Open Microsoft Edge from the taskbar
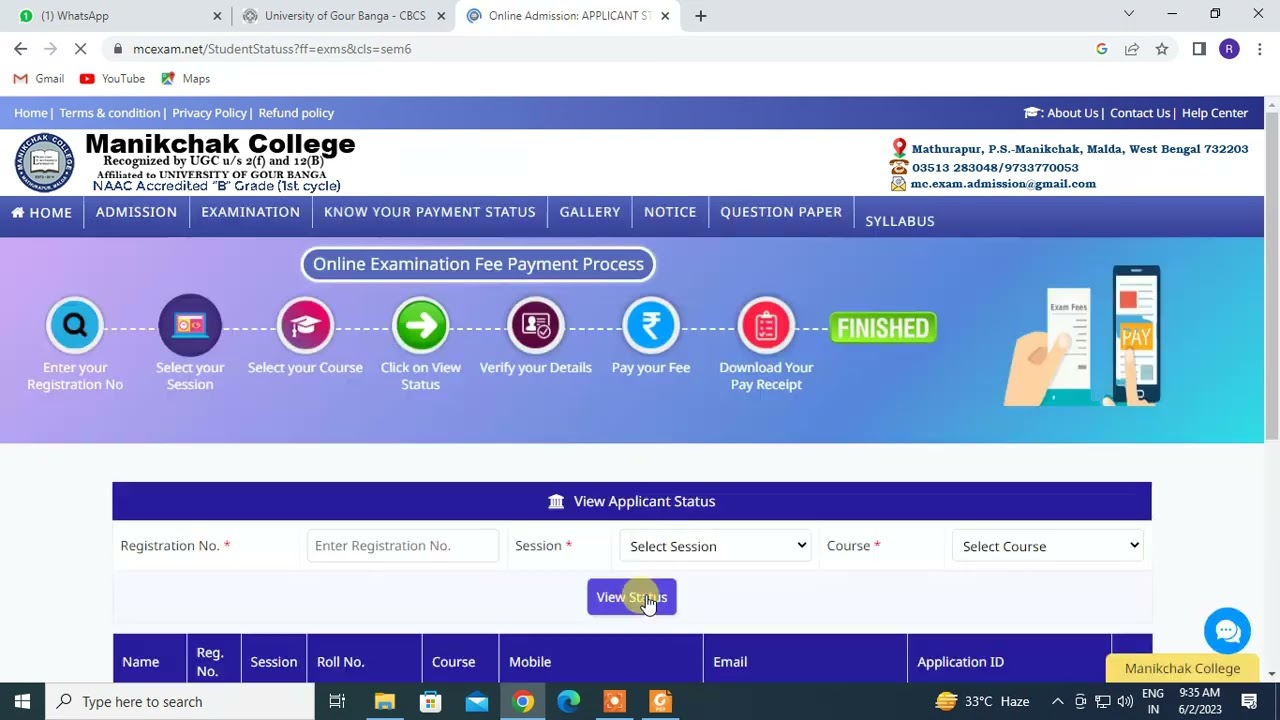 pyautogui.click(x=568, y=701)
